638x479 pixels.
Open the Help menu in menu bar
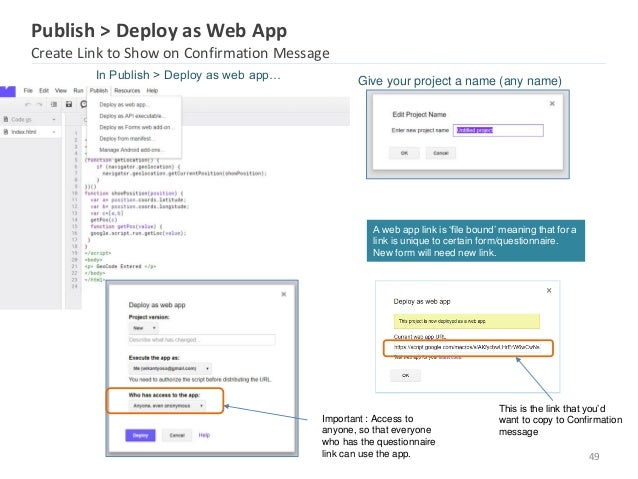(x=152, y=90)
